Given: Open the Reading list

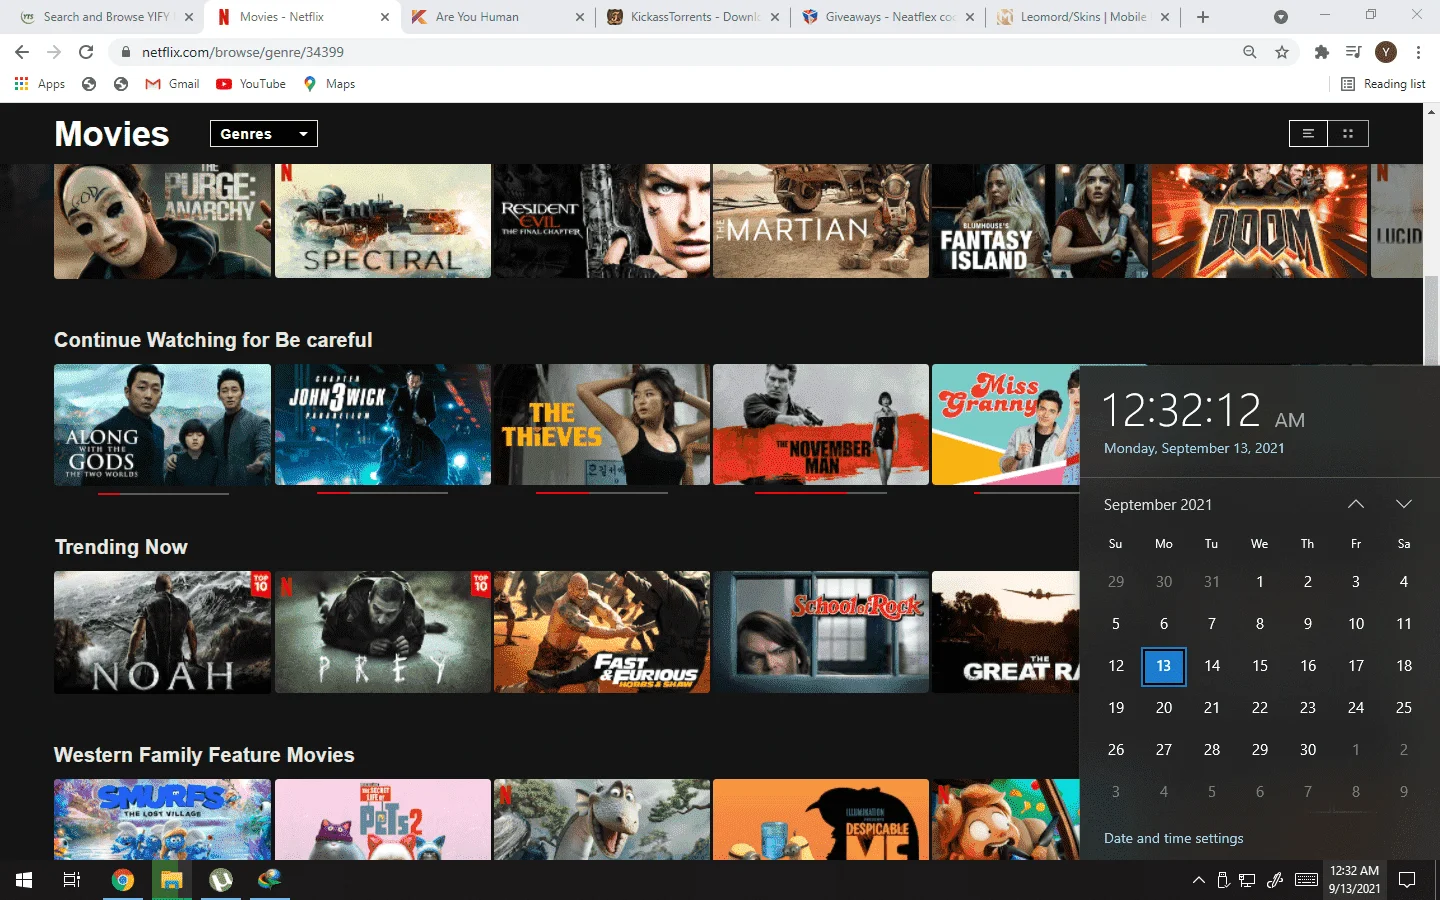Looking at the screenshot, I should [1383, 84].
